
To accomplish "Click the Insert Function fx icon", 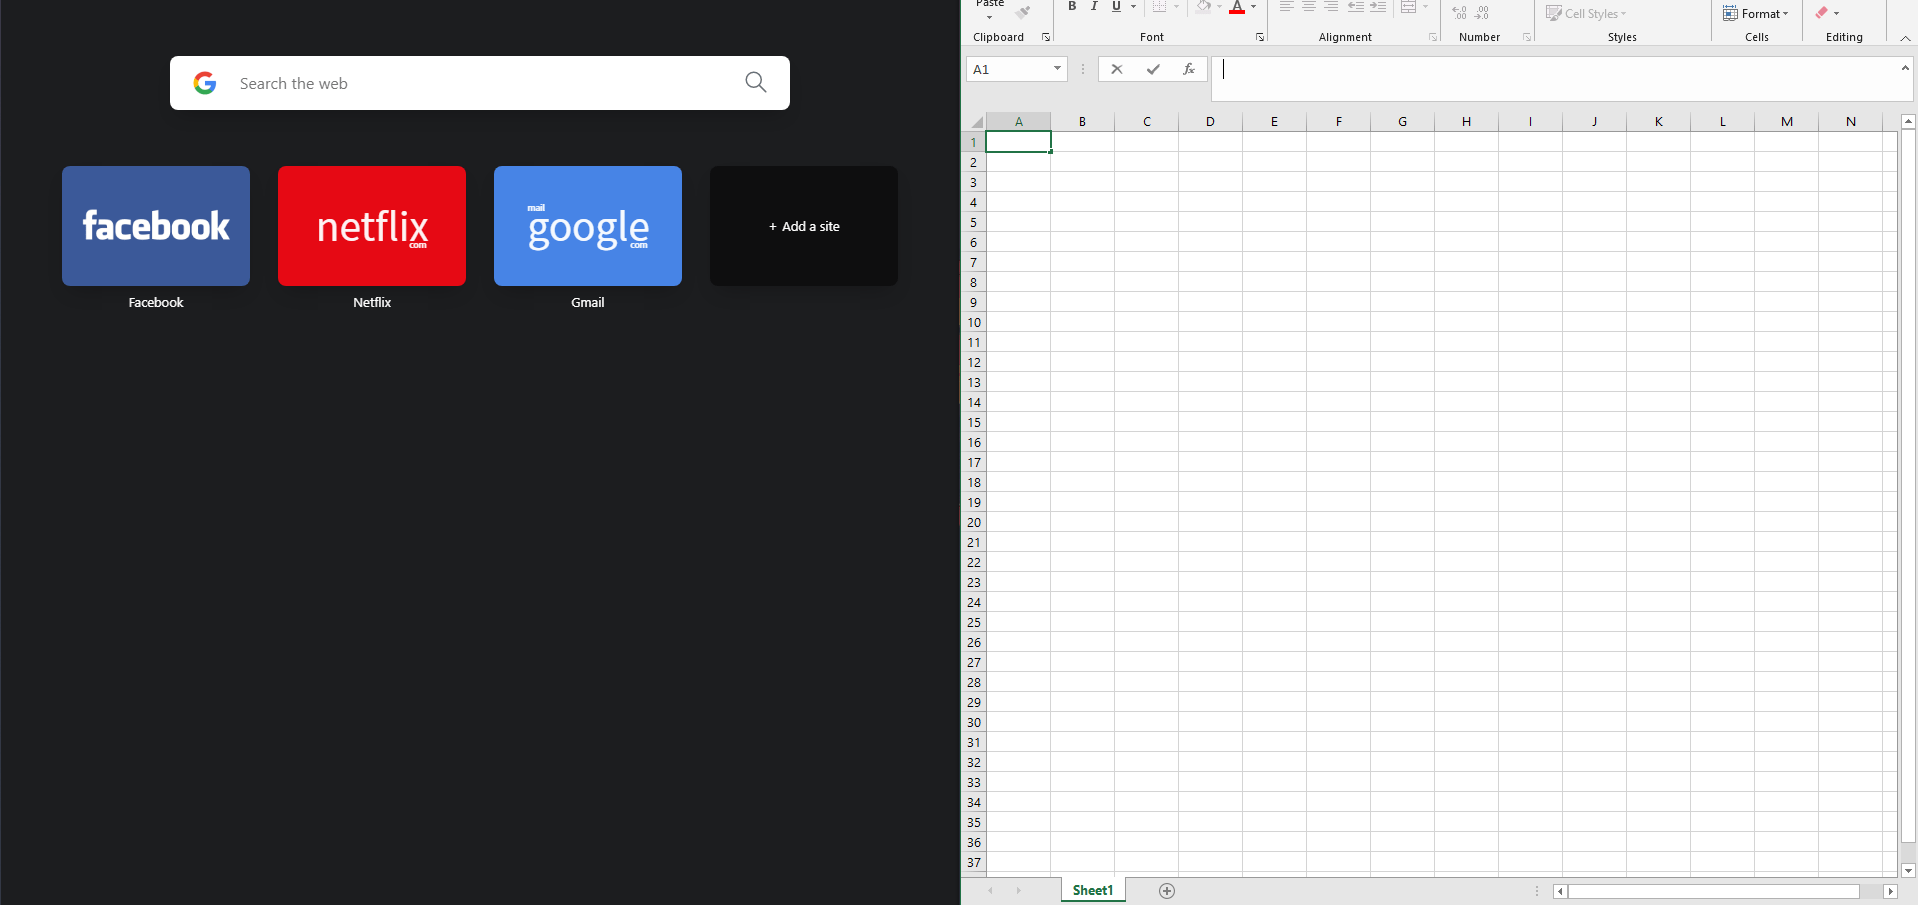I will (x=1188, y=69).
